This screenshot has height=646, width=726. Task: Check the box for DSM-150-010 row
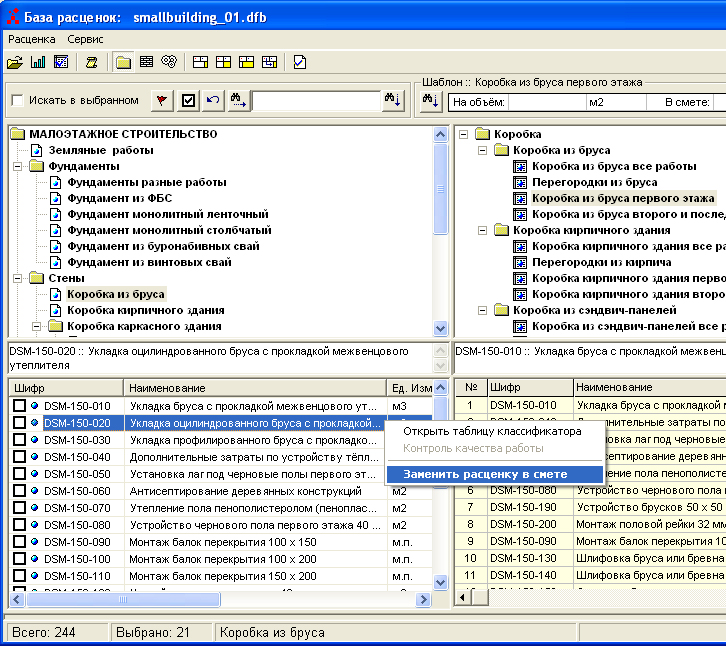19,406
